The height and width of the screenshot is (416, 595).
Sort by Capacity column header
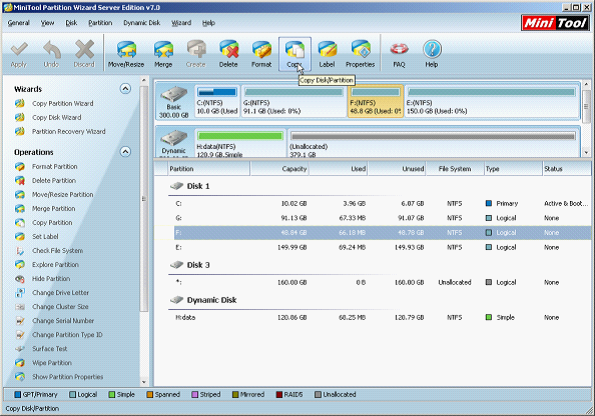click(x=280, y=169)
